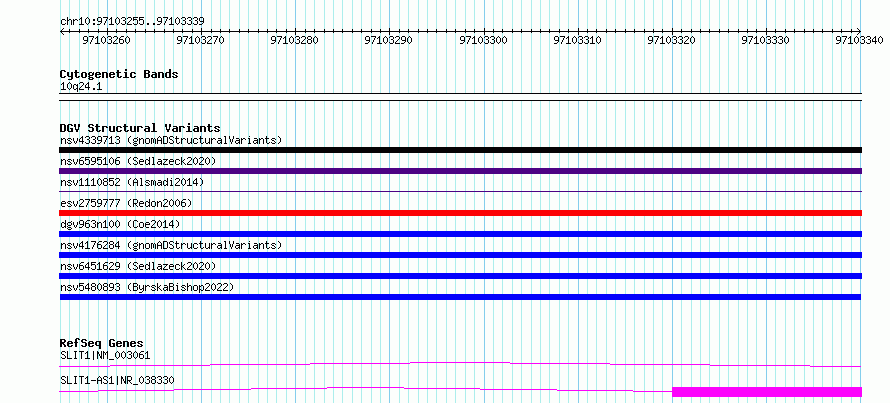
Task: Click the blue nsv4176284 variant bar
Action: [x=461, y=255]
